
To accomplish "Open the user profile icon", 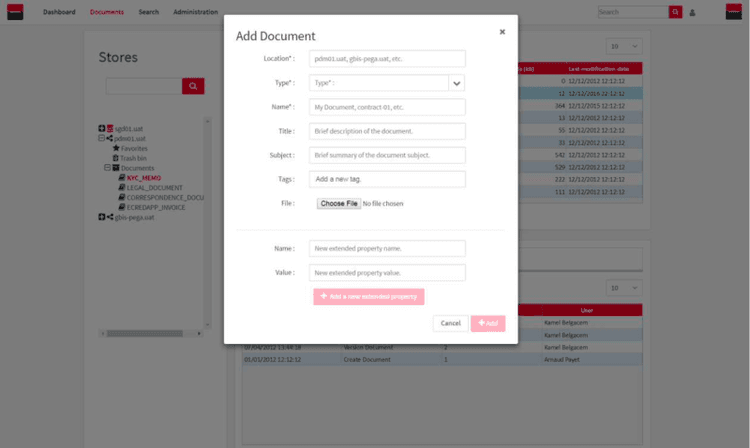I will pyautogui.click(x=692, y=13).
